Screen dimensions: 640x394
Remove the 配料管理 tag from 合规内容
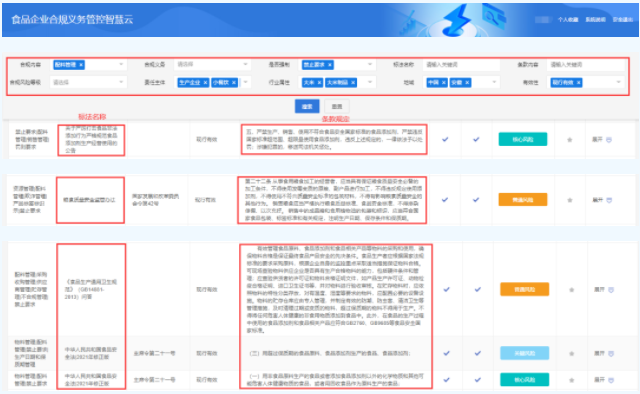81,65
